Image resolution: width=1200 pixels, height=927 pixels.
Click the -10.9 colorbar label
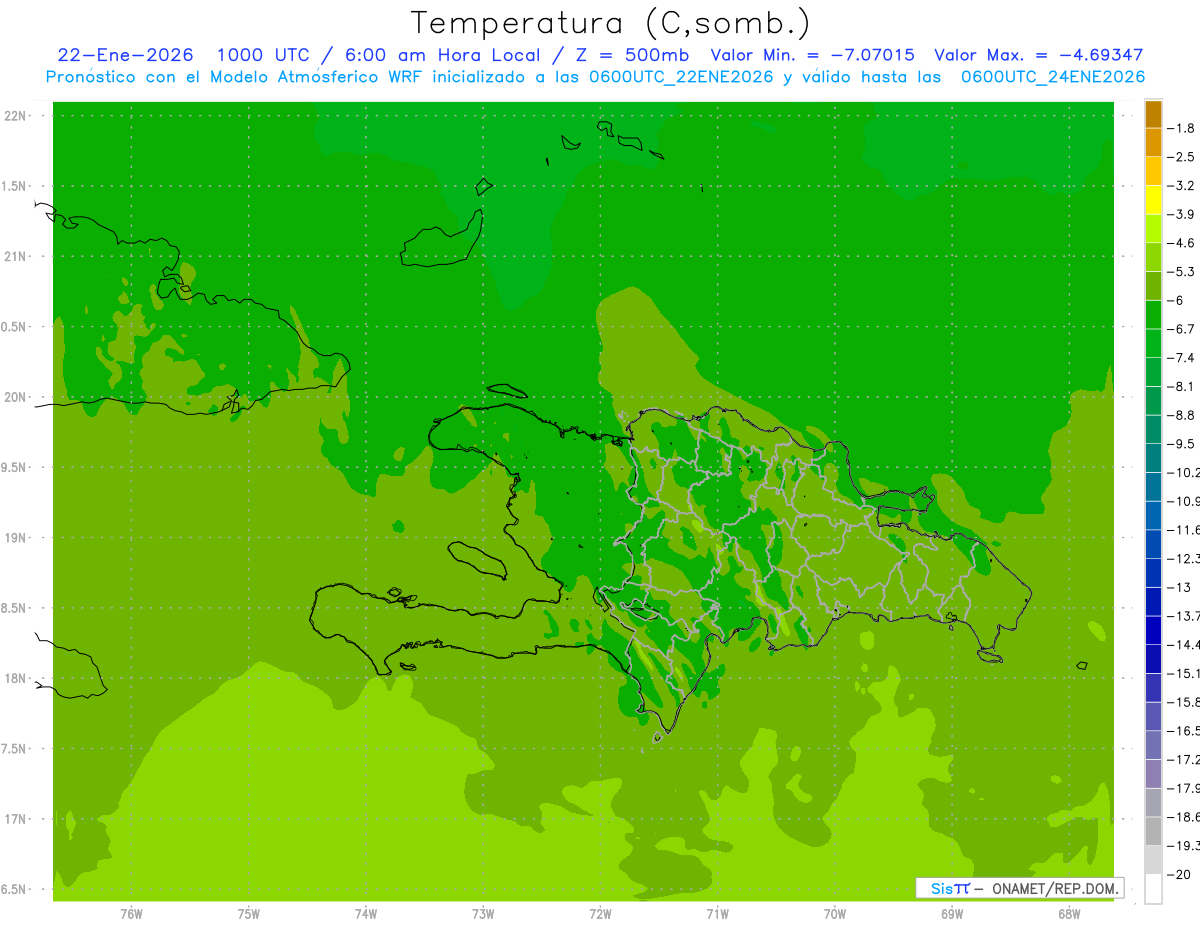pyautogui.click(x=1184, y=501)
